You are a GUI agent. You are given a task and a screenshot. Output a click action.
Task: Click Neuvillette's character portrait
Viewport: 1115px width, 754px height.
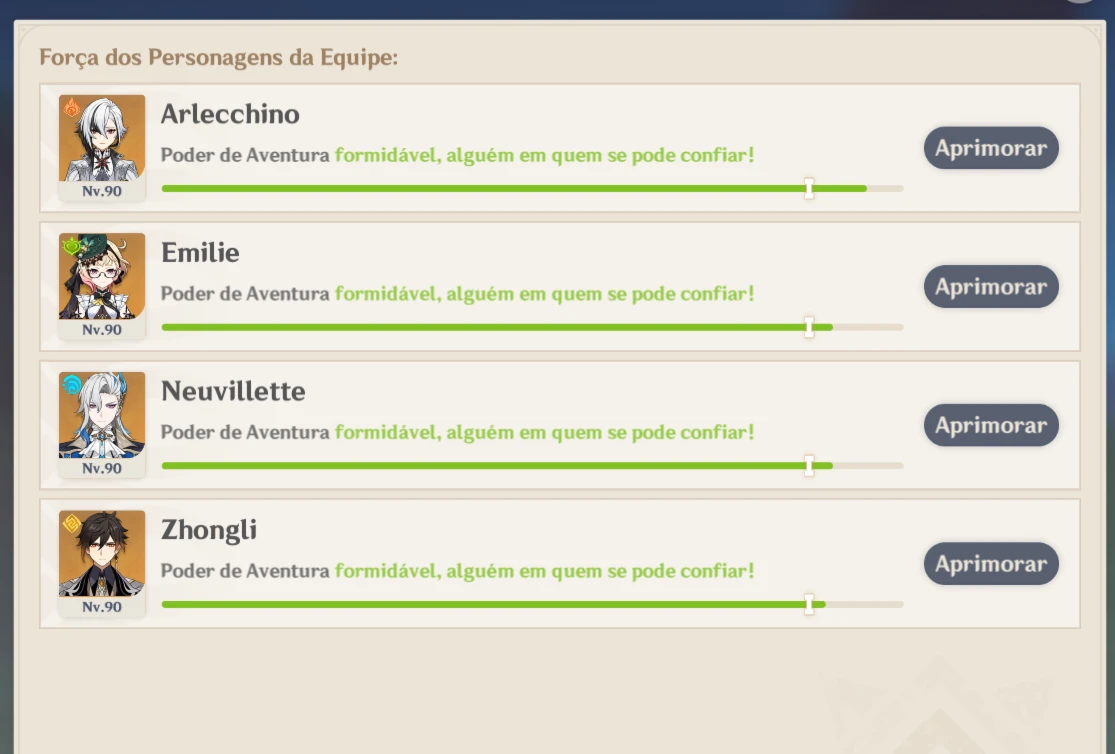tap(102, 415)
